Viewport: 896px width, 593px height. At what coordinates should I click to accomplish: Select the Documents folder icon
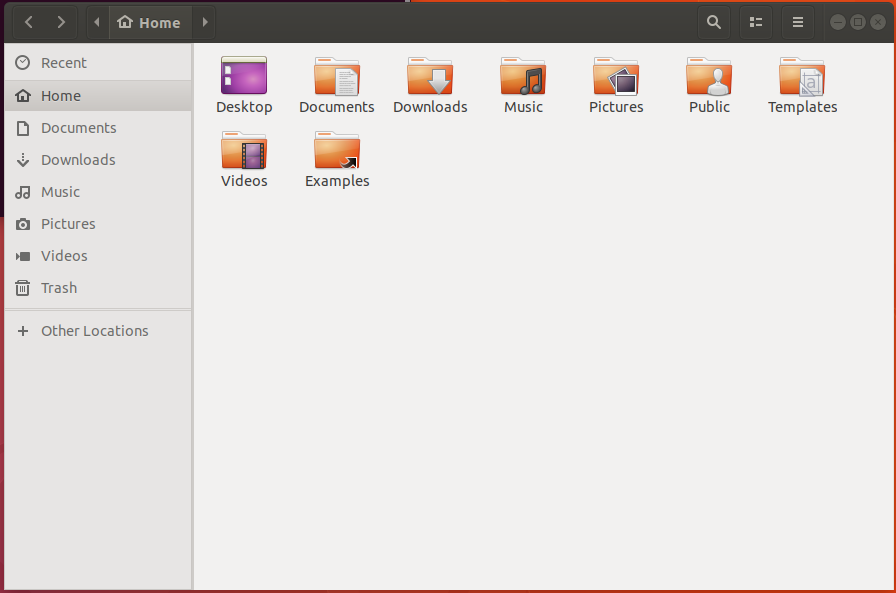(337, 75)
